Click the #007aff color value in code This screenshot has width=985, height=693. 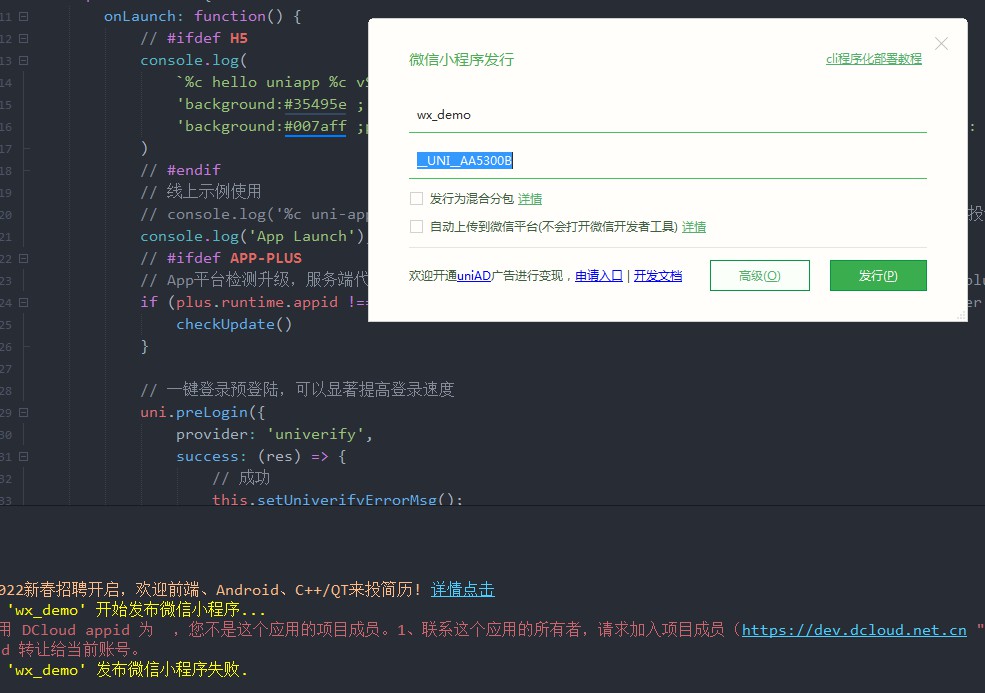(x=315, y=126)
